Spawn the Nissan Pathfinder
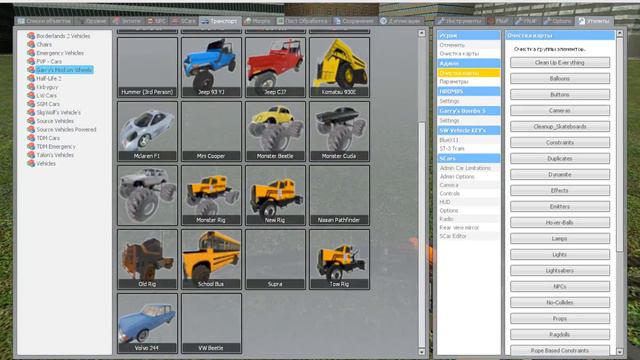 (339, 195)
